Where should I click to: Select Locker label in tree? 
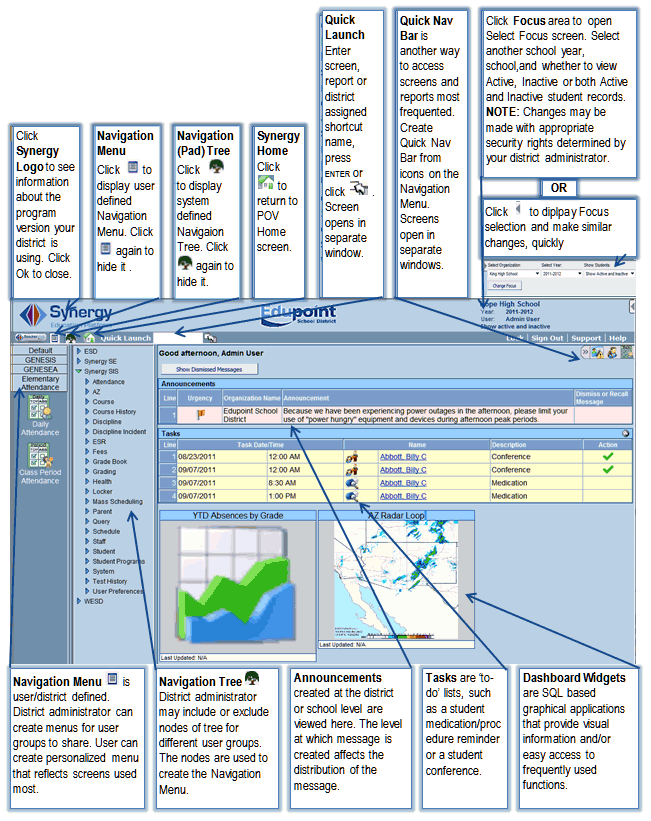click(103, 491)
